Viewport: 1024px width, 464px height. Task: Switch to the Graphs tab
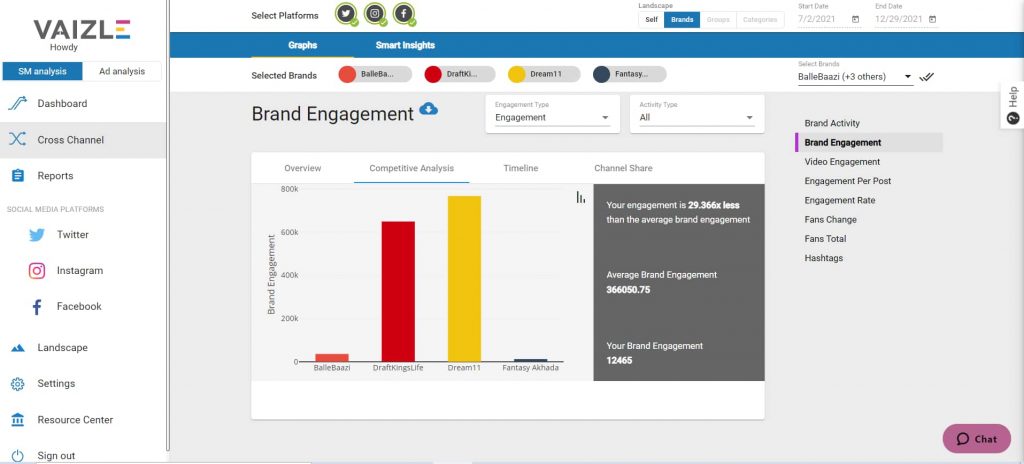(x=302, y=45)
